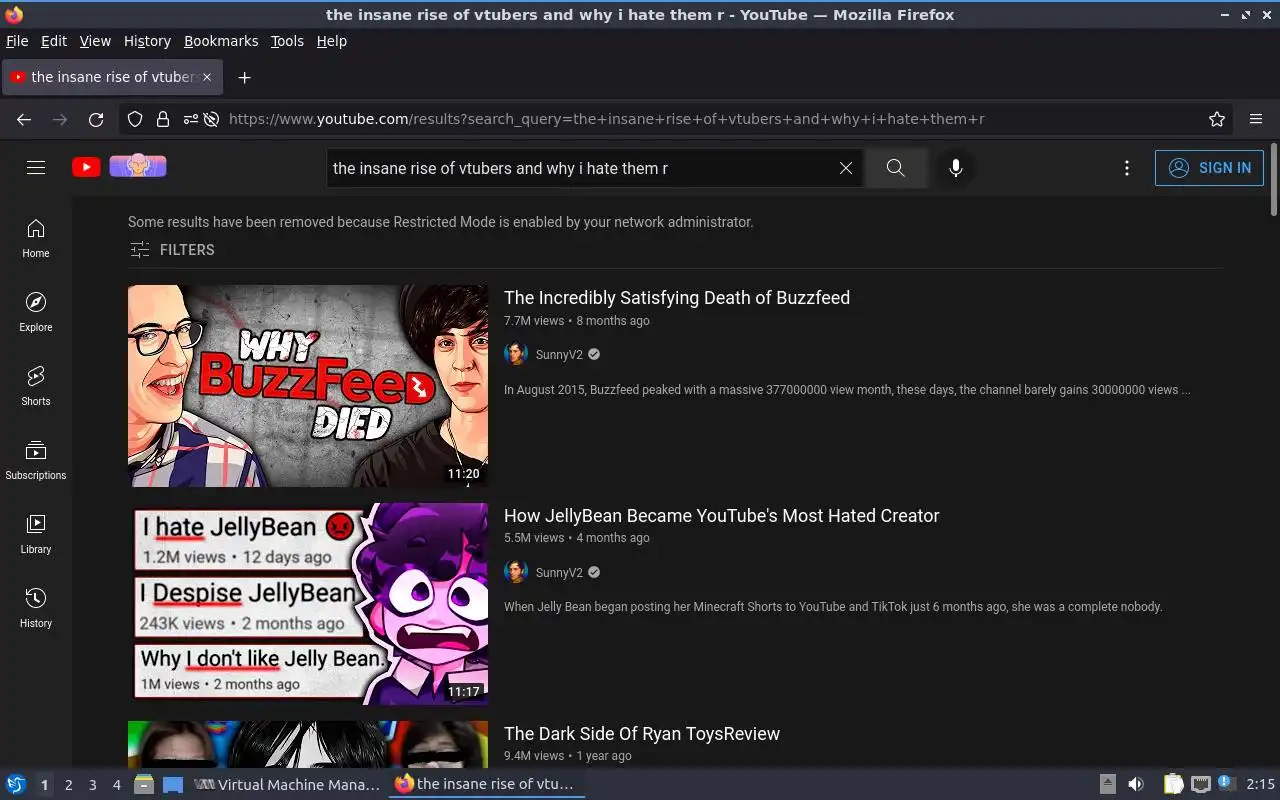1280x800 pixels.
Task: Open the Tools menu
Action: click(x=287, y=41)
